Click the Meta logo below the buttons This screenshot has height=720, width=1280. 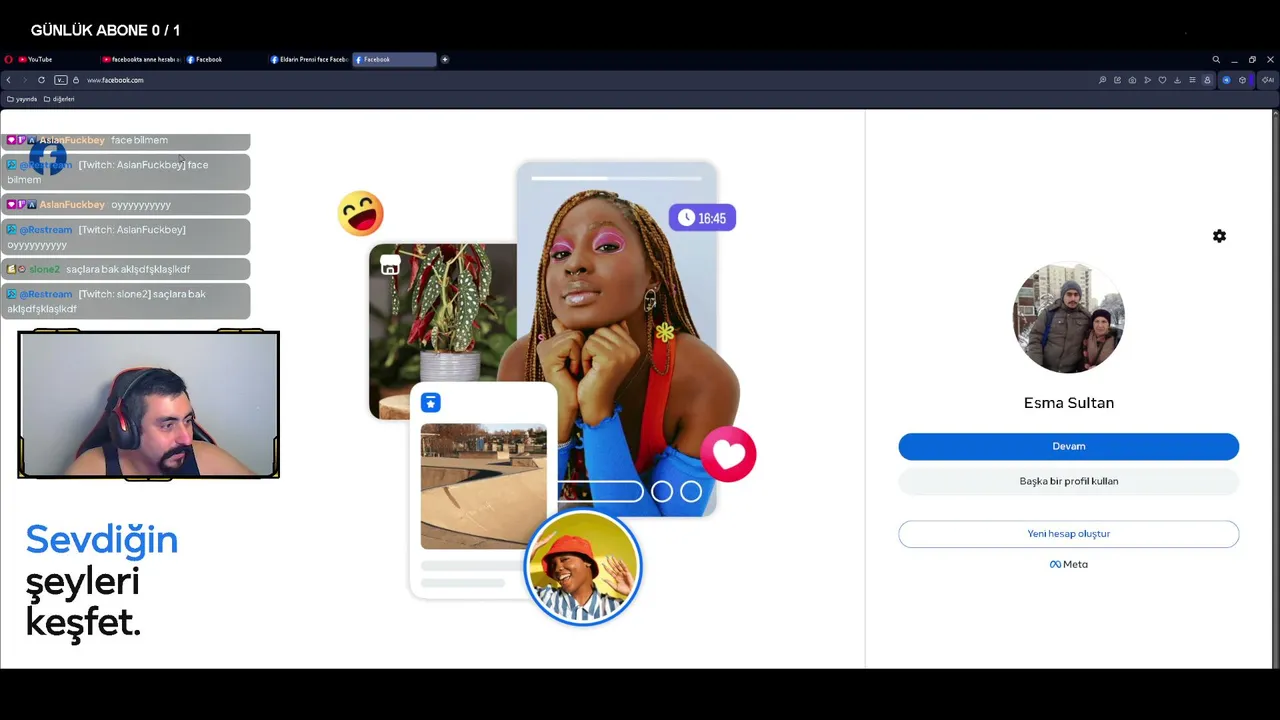pos(1068,564)
